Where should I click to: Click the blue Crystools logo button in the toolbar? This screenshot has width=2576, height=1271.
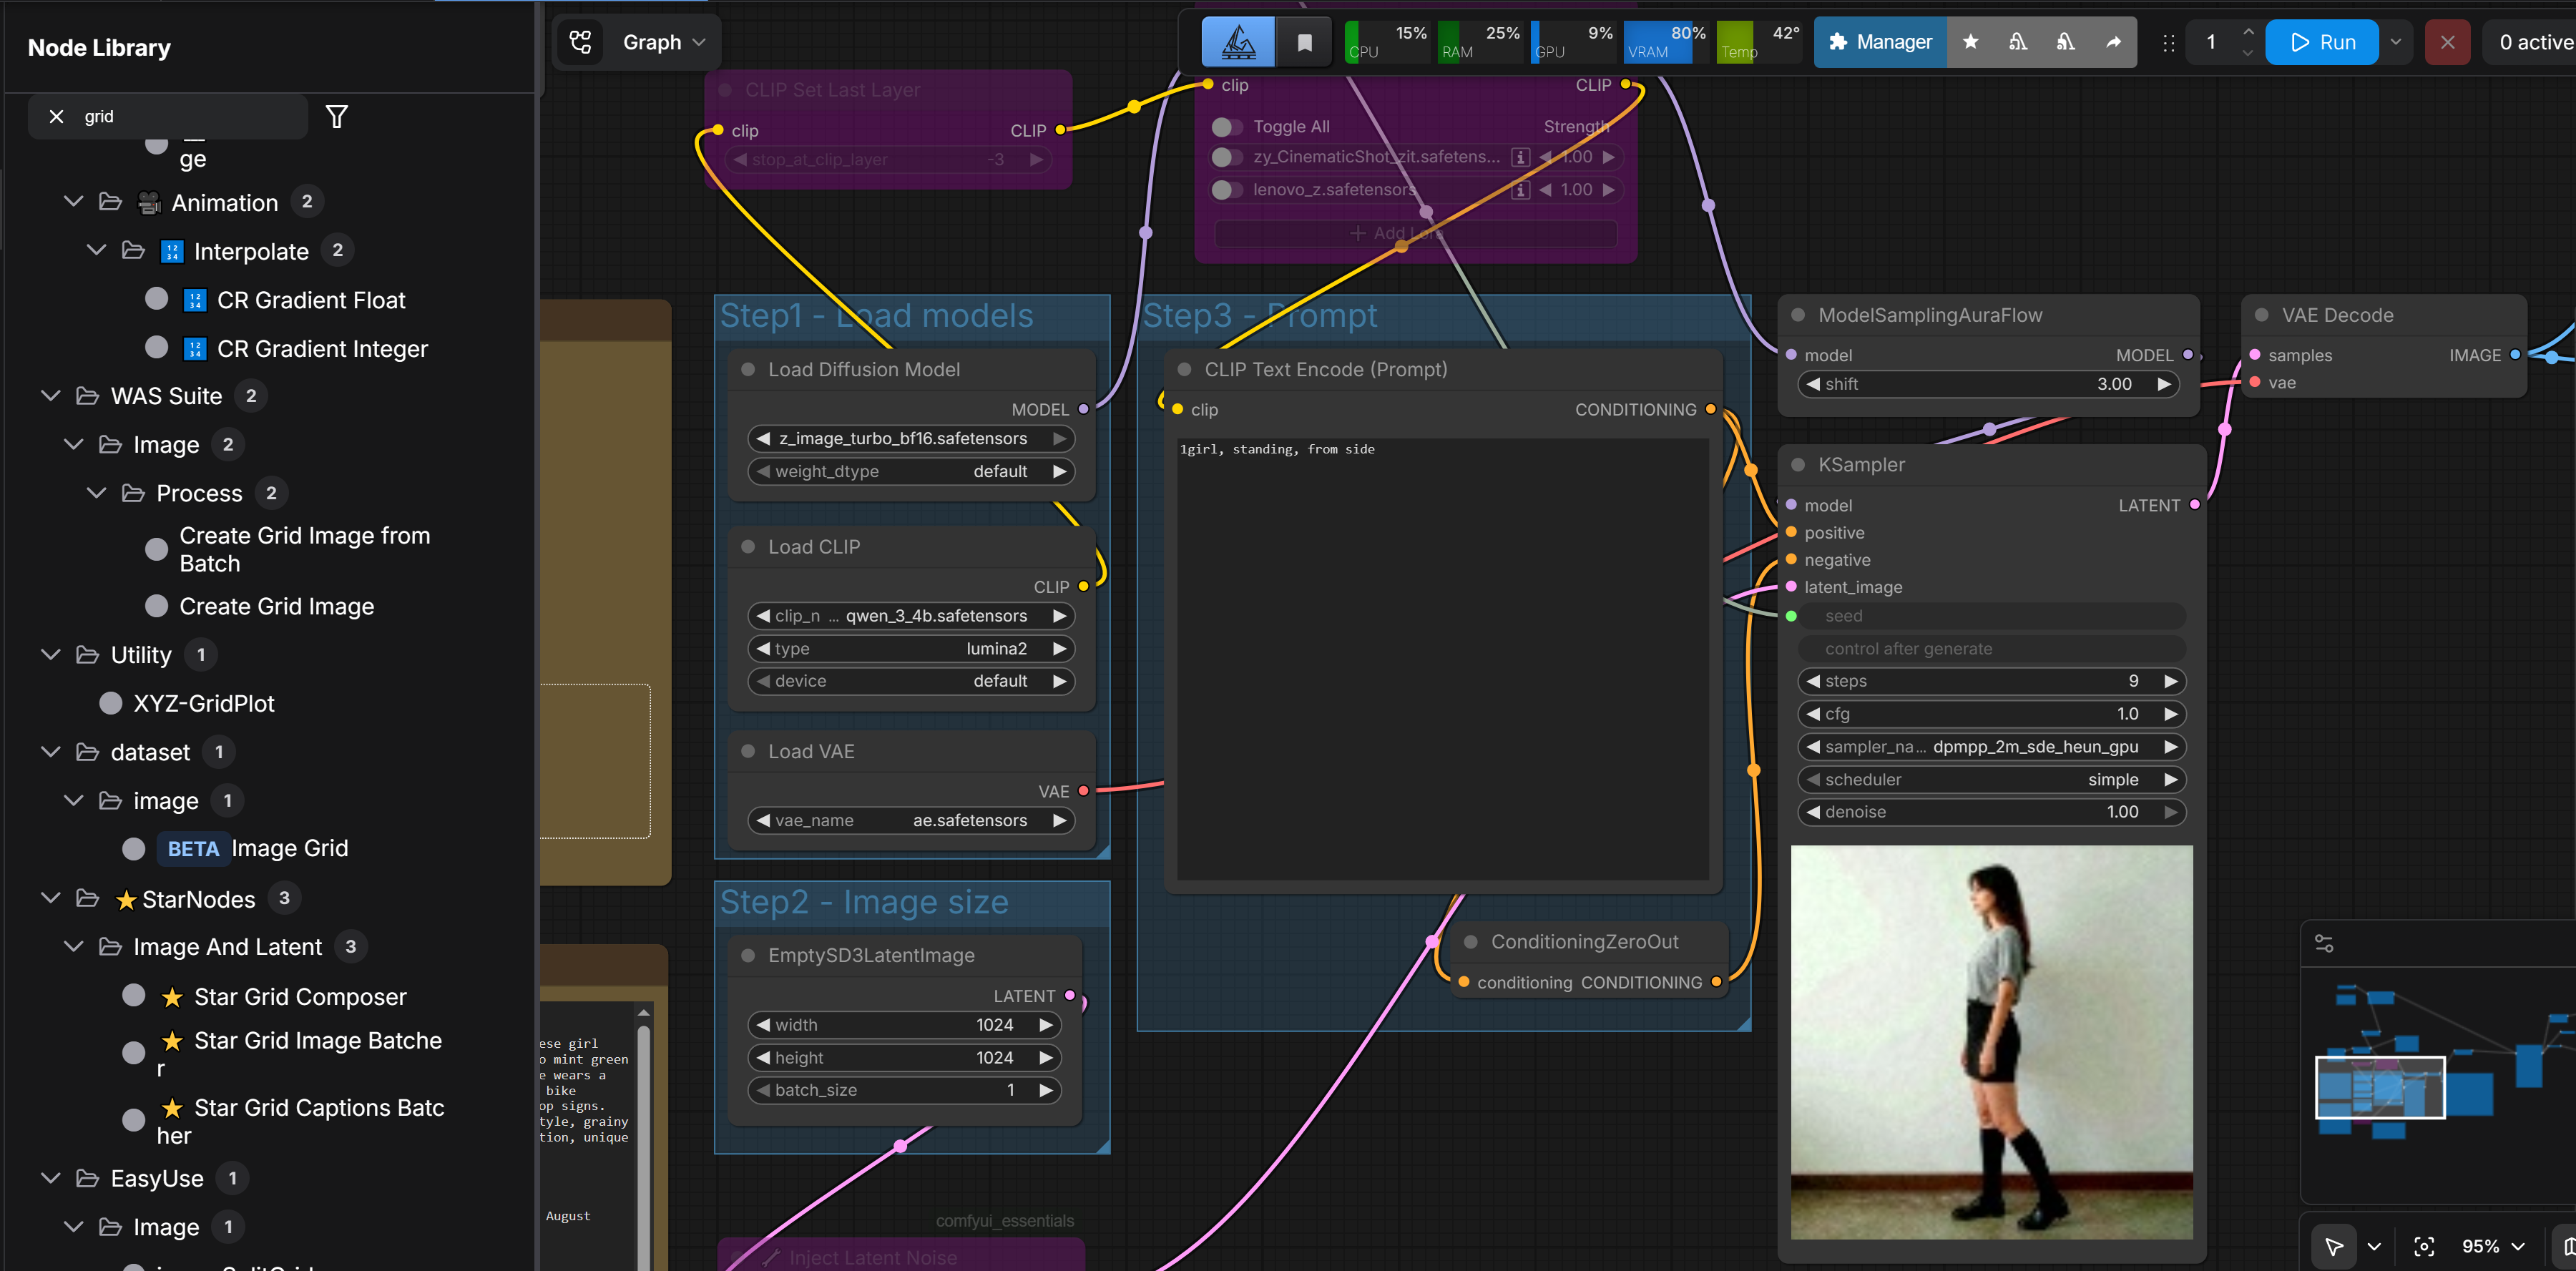[x=1238, y=42]
